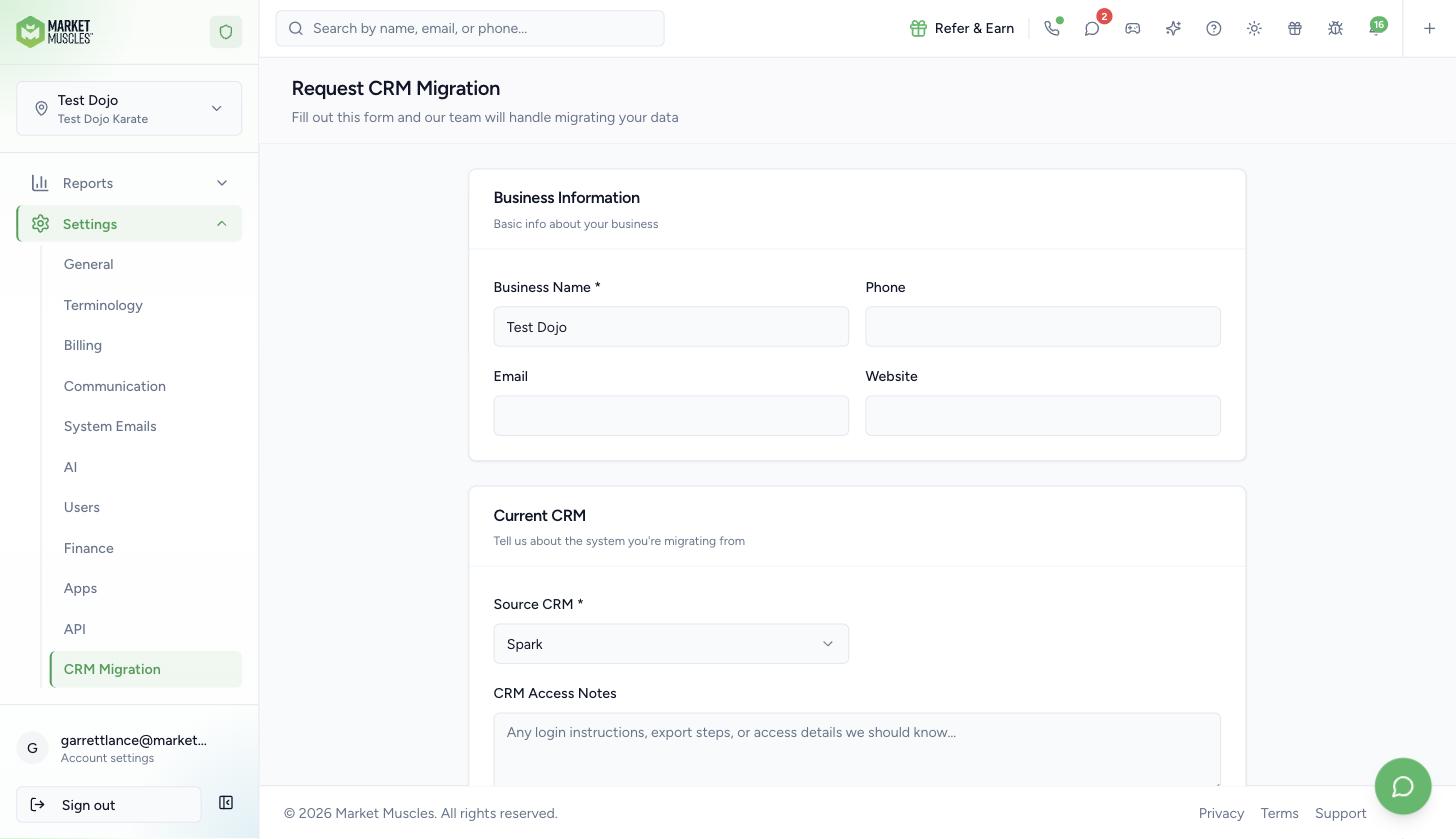Click the green shield icon in sidebar header
Image resolution: width=1456 pixels, height=839 pixels.
pos(226,32)
